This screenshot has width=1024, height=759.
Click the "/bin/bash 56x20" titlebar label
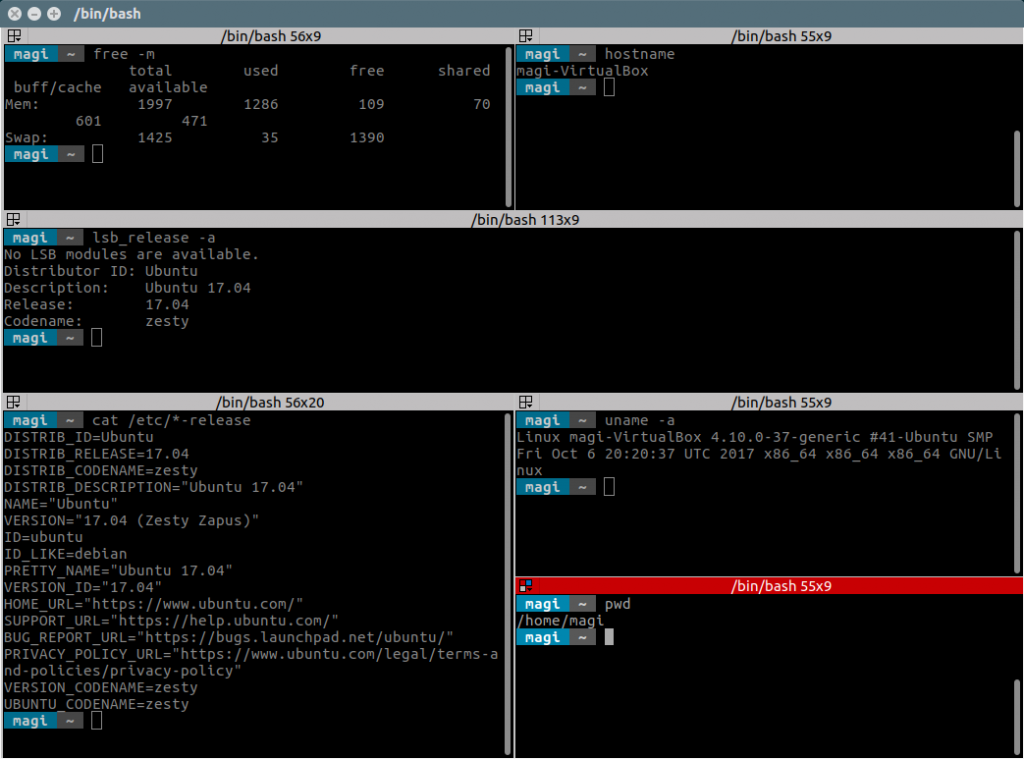click(x=268, y=402)
